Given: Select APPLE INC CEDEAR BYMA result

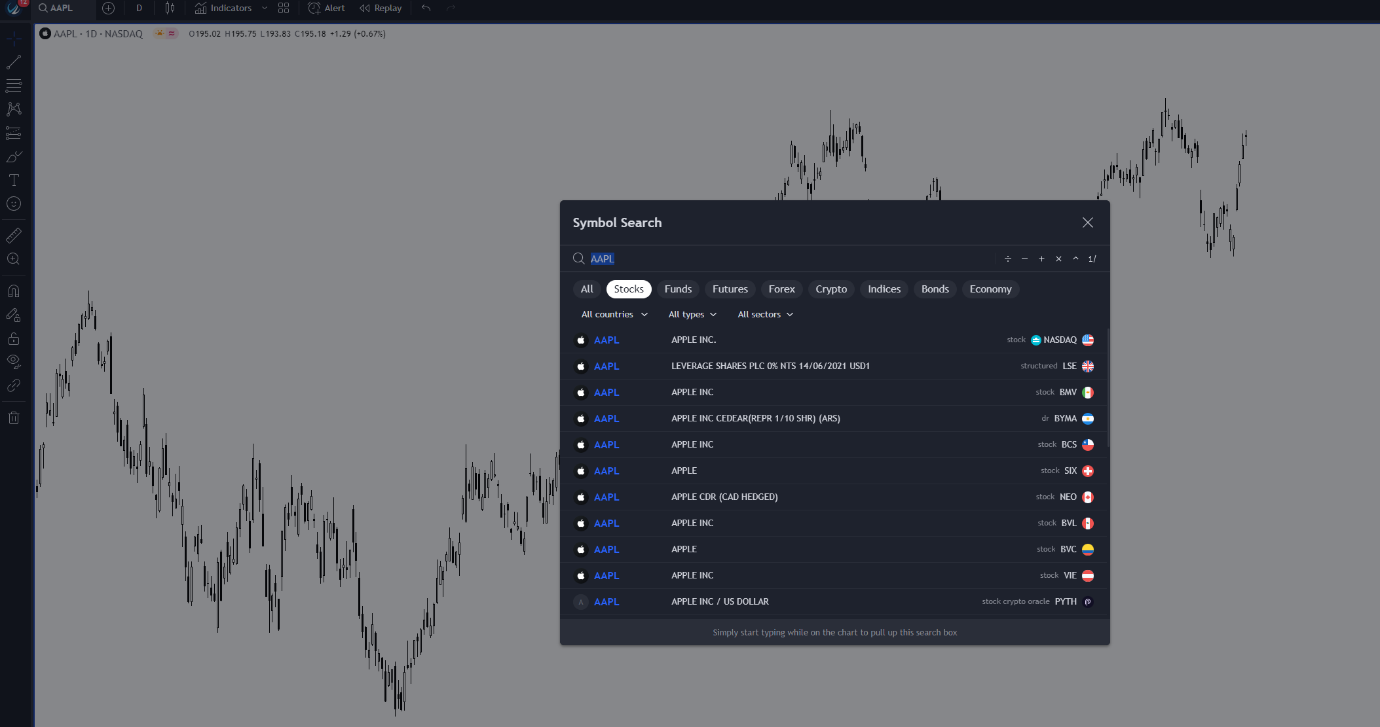Looking at the screenshot, I should tap(834, 418).
